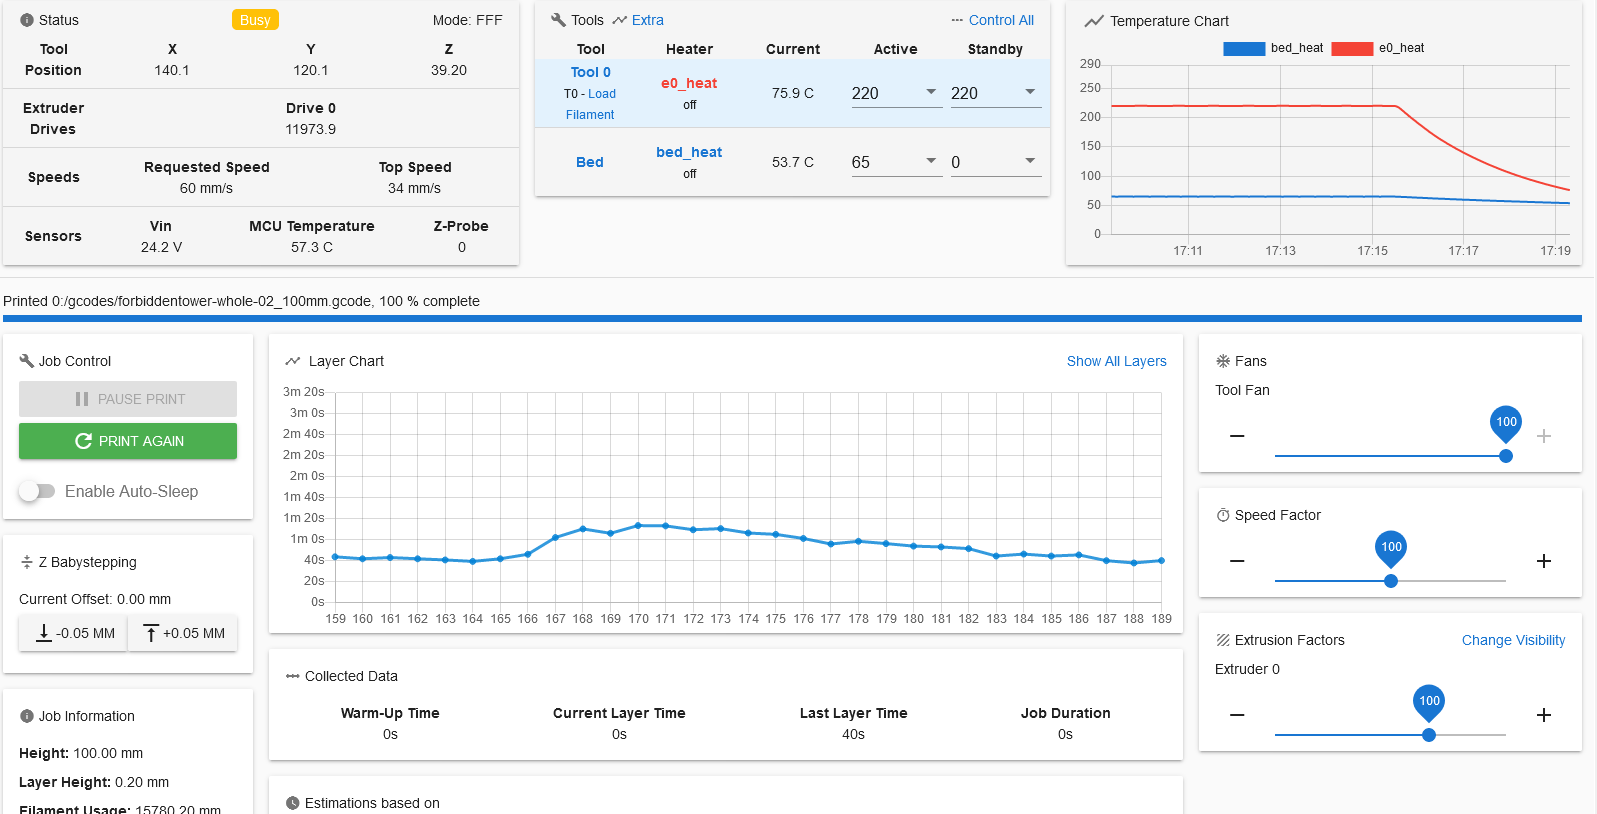Viewport: 1597px width, 814px height.
Task: Decrease Speed Factor with minus icon
Action: point(1237,561)
